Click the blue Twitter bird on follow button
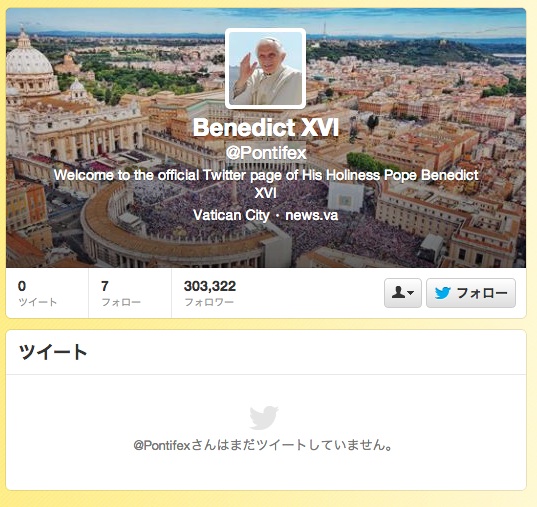The height and width of the screenshot is (507, 537). [x=442, y=293]
